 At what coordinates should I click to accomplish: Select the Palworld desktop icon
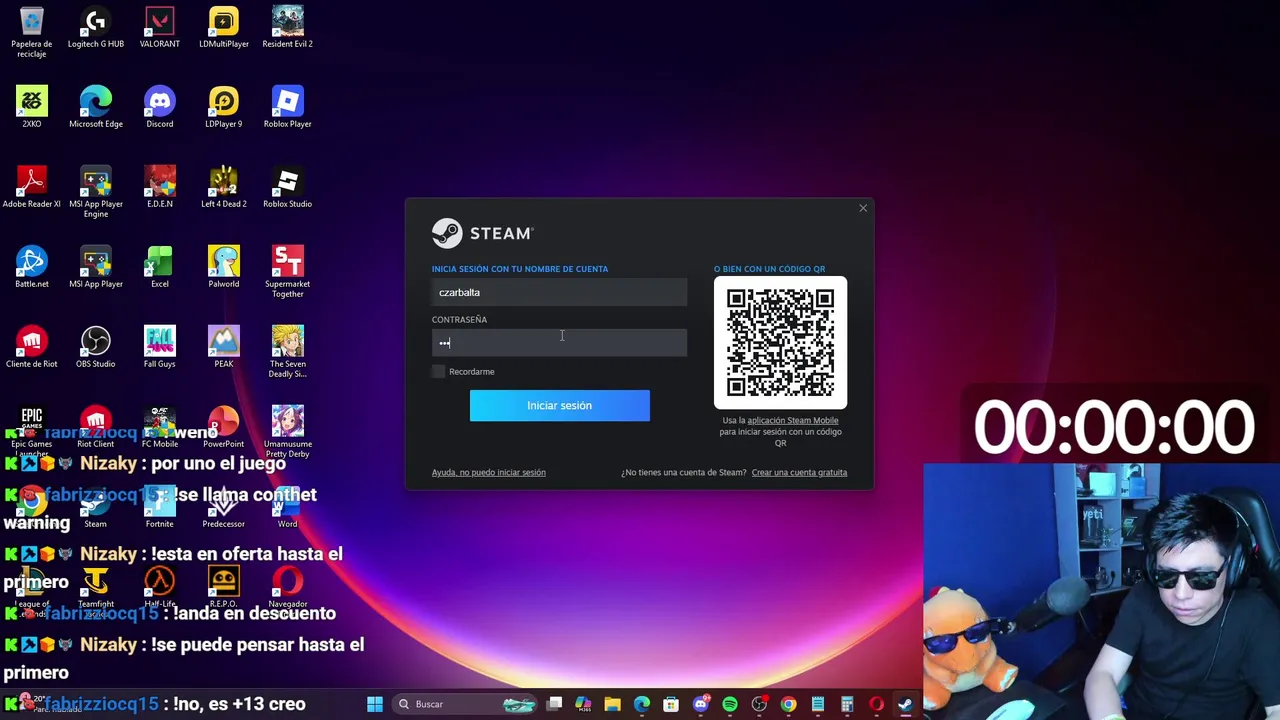(223, 267)
